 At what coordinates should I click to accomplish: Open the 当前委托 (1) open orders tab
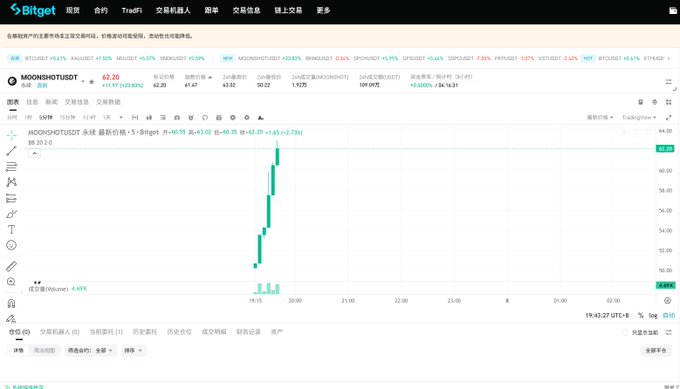tap(106, 332)
